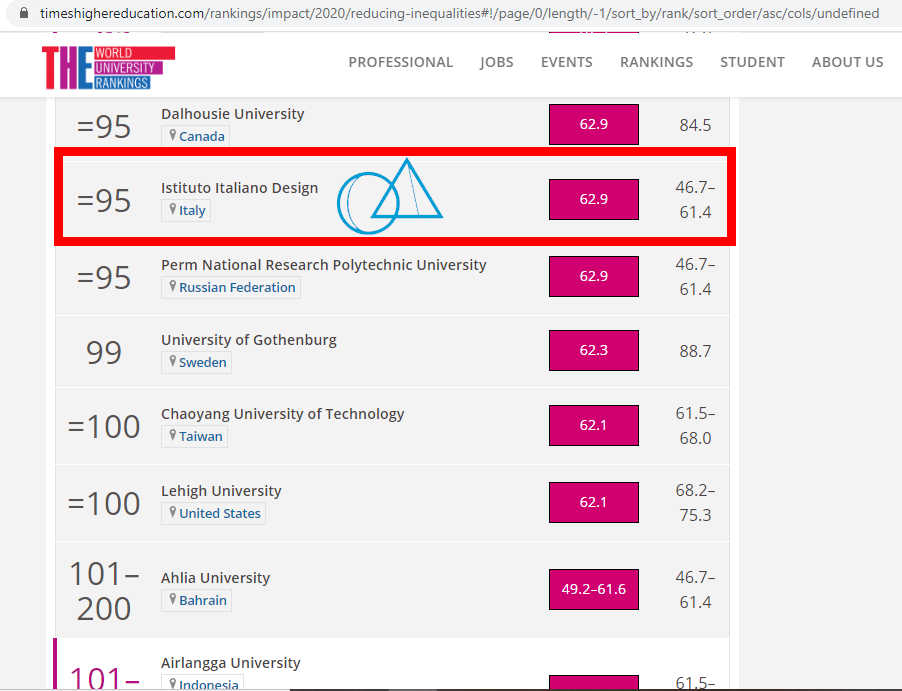Click the location pin icon next to Canada

pyautogui.click(x=173, y=135)
